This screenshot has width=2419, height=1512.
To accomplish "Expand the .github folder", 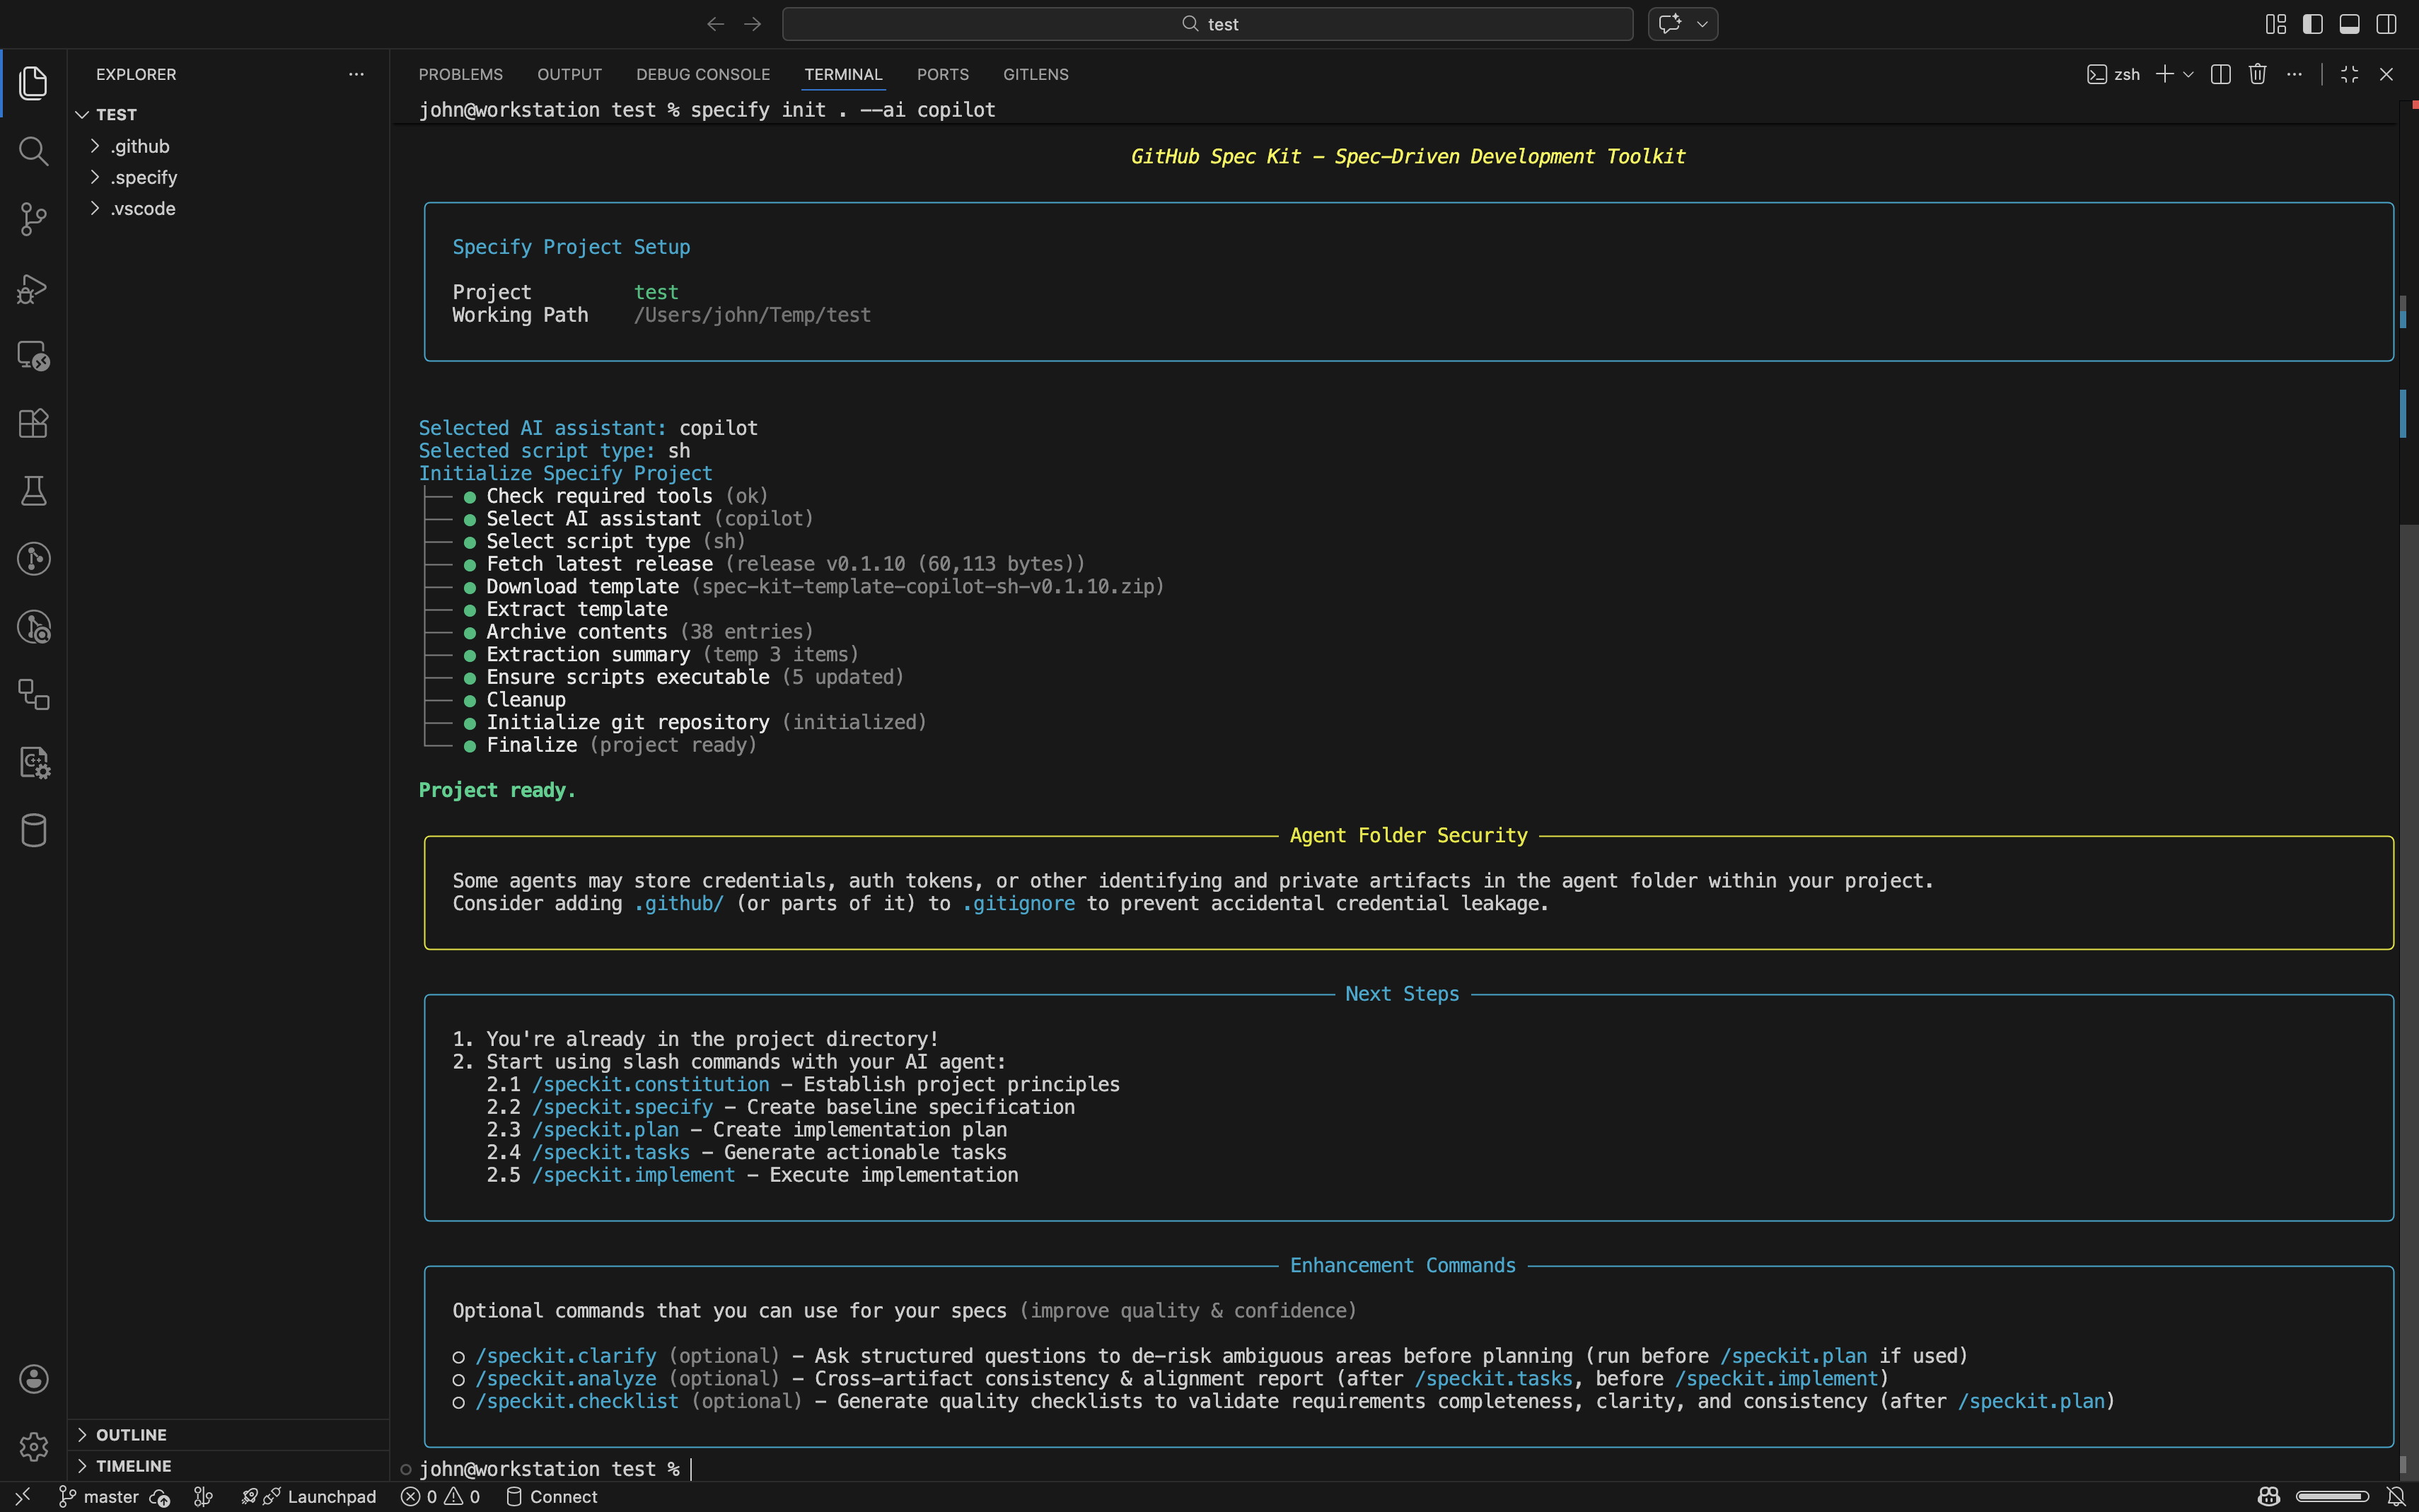I will coord(140,146).
